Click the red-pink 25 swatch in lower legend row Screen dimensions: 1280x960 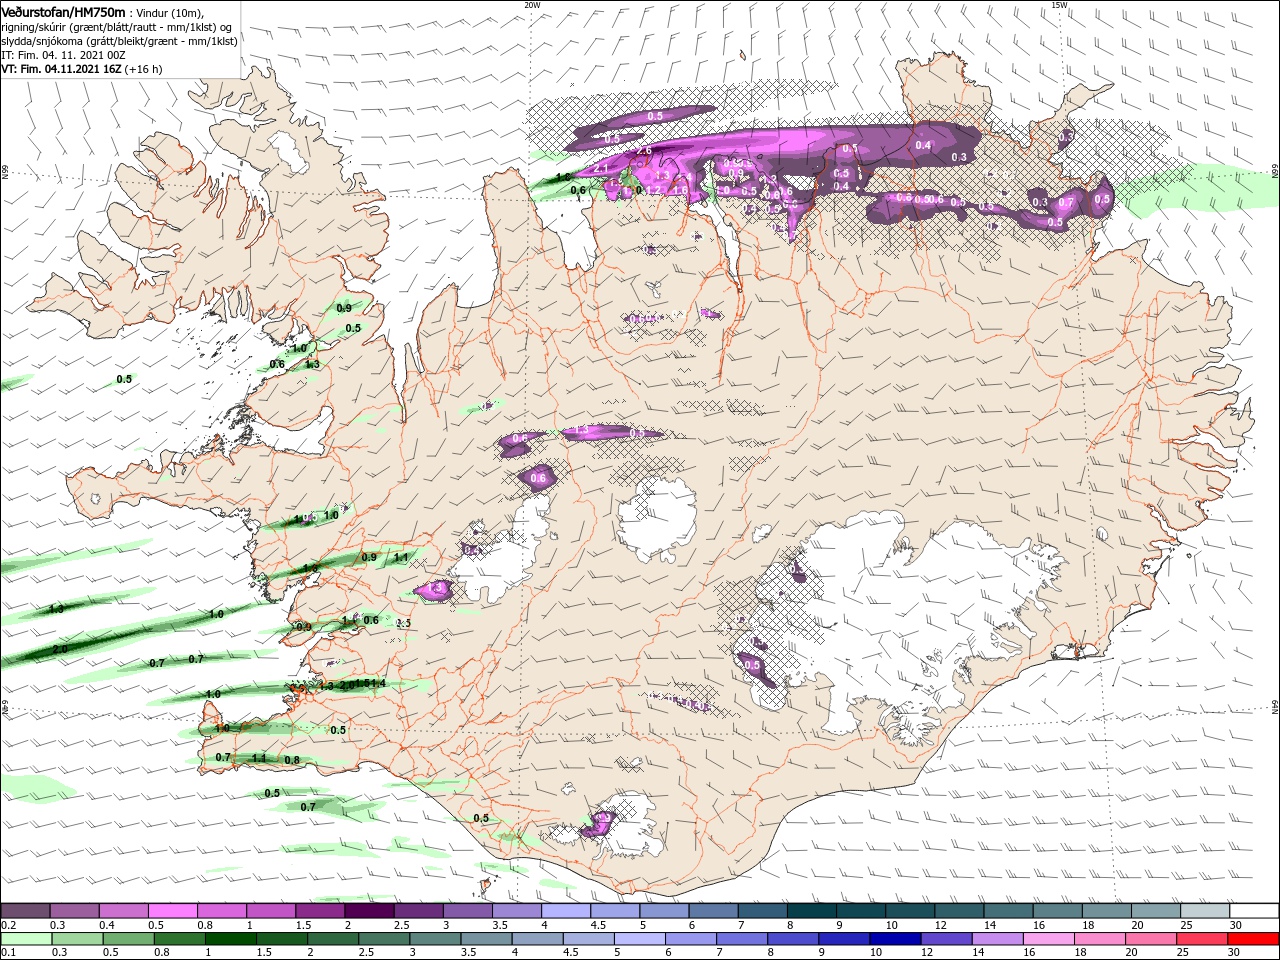click(1202, 939)
